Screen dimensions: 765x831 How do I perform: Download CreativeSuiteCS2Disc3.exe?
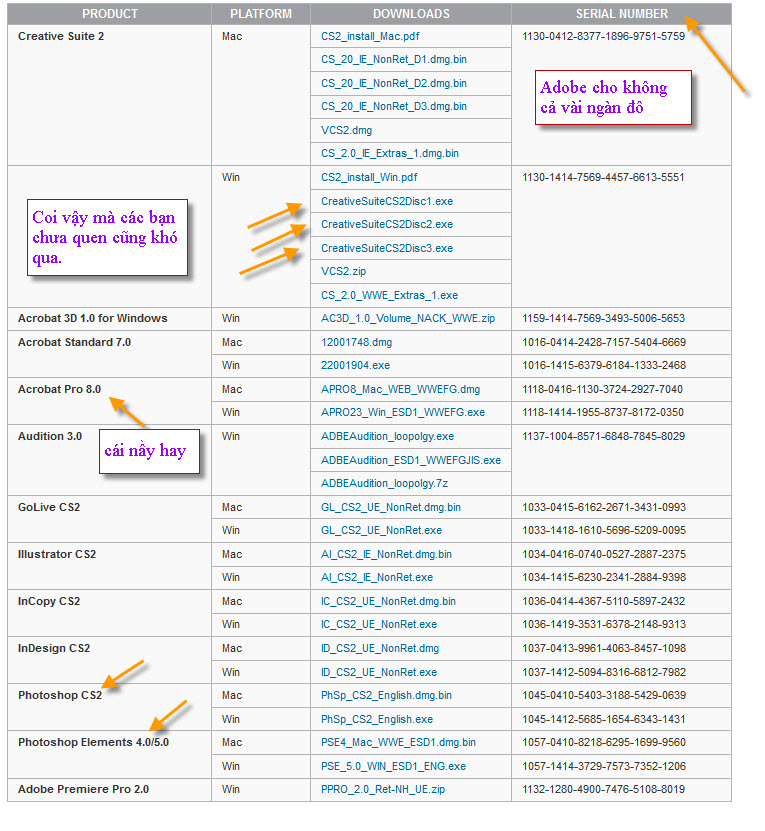coord(387,249)
